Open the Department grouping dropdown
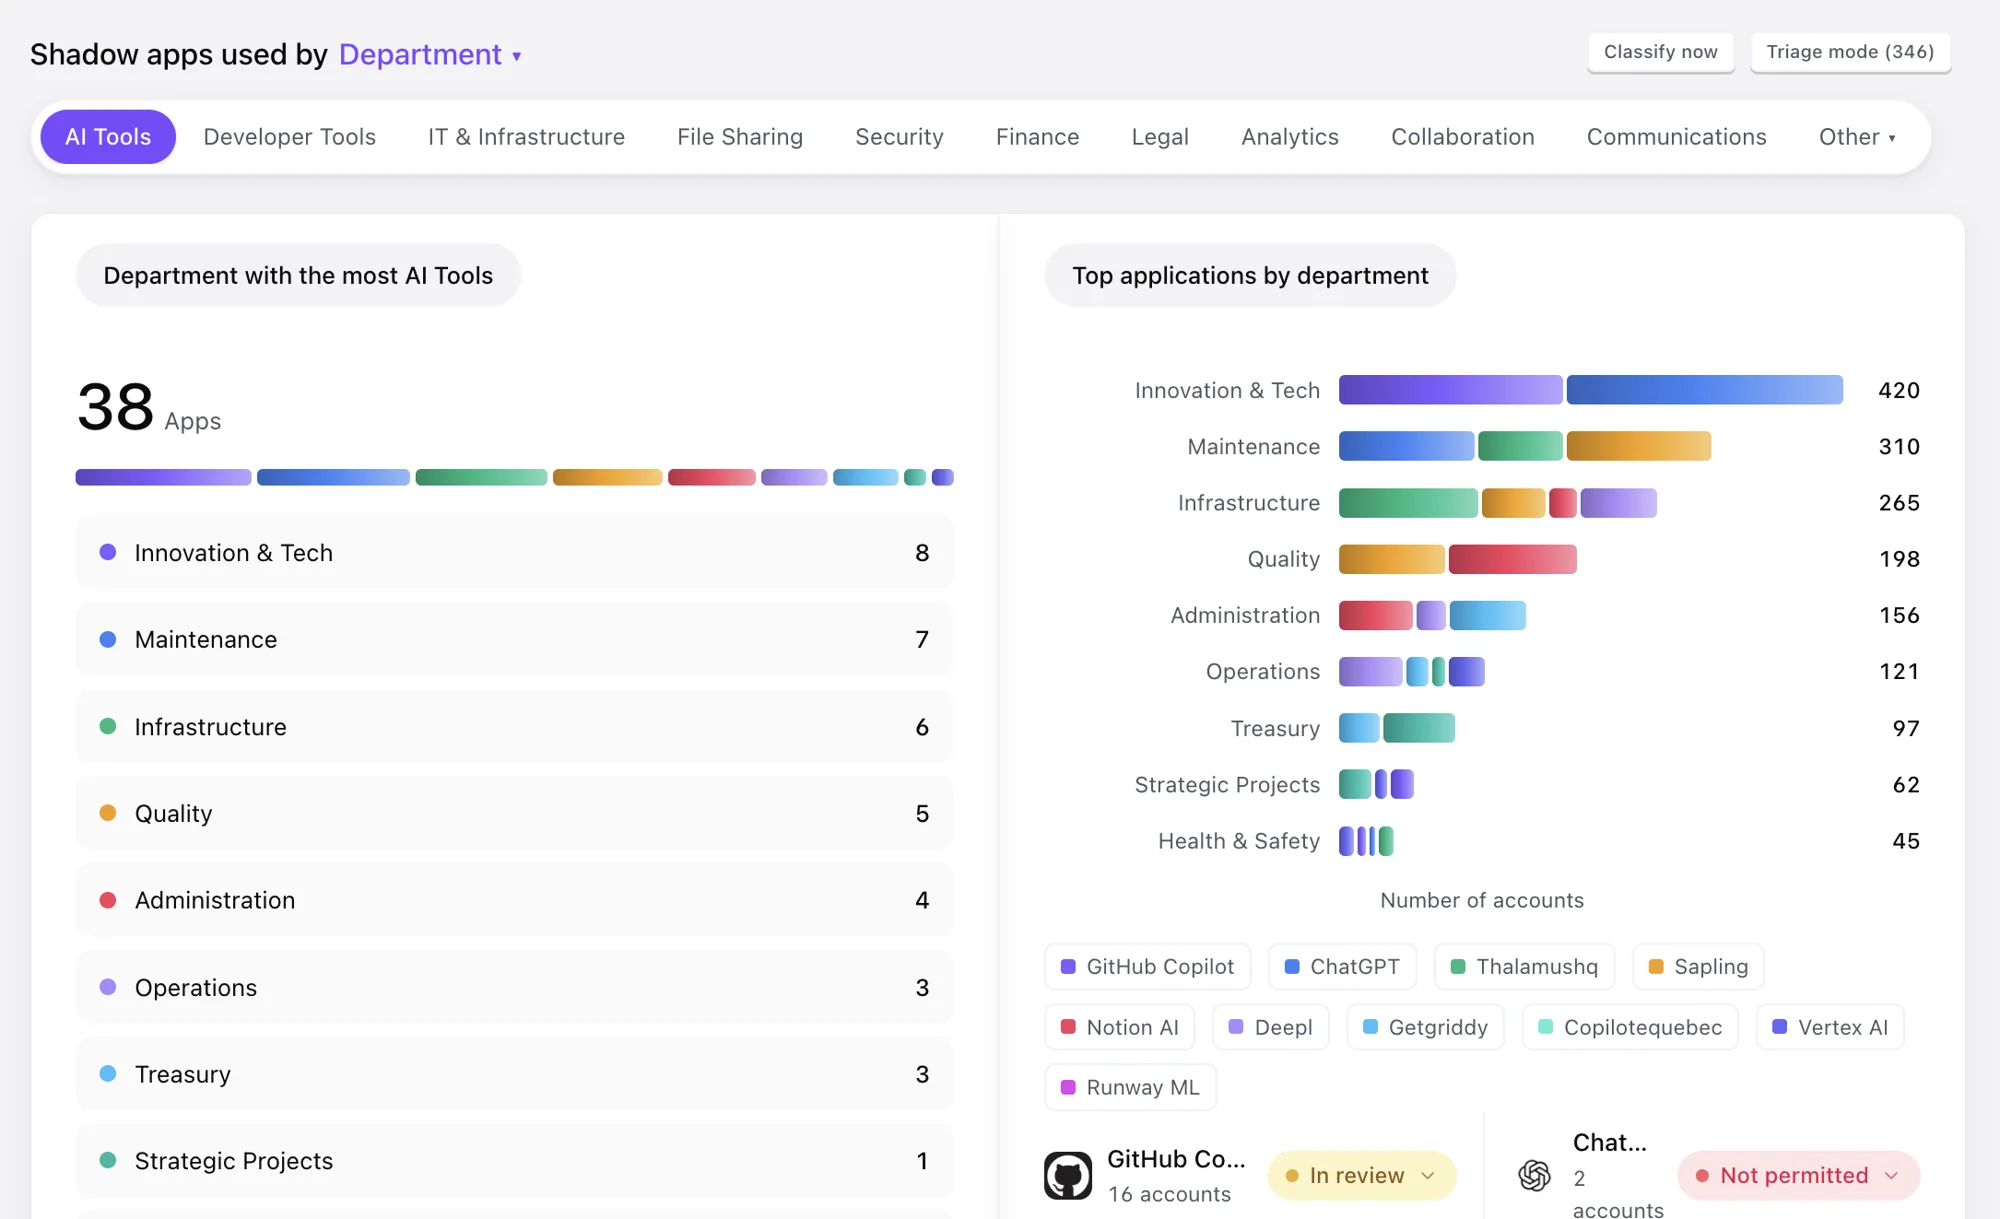This screenshot has height=1219, width=2000. [430, 54]
